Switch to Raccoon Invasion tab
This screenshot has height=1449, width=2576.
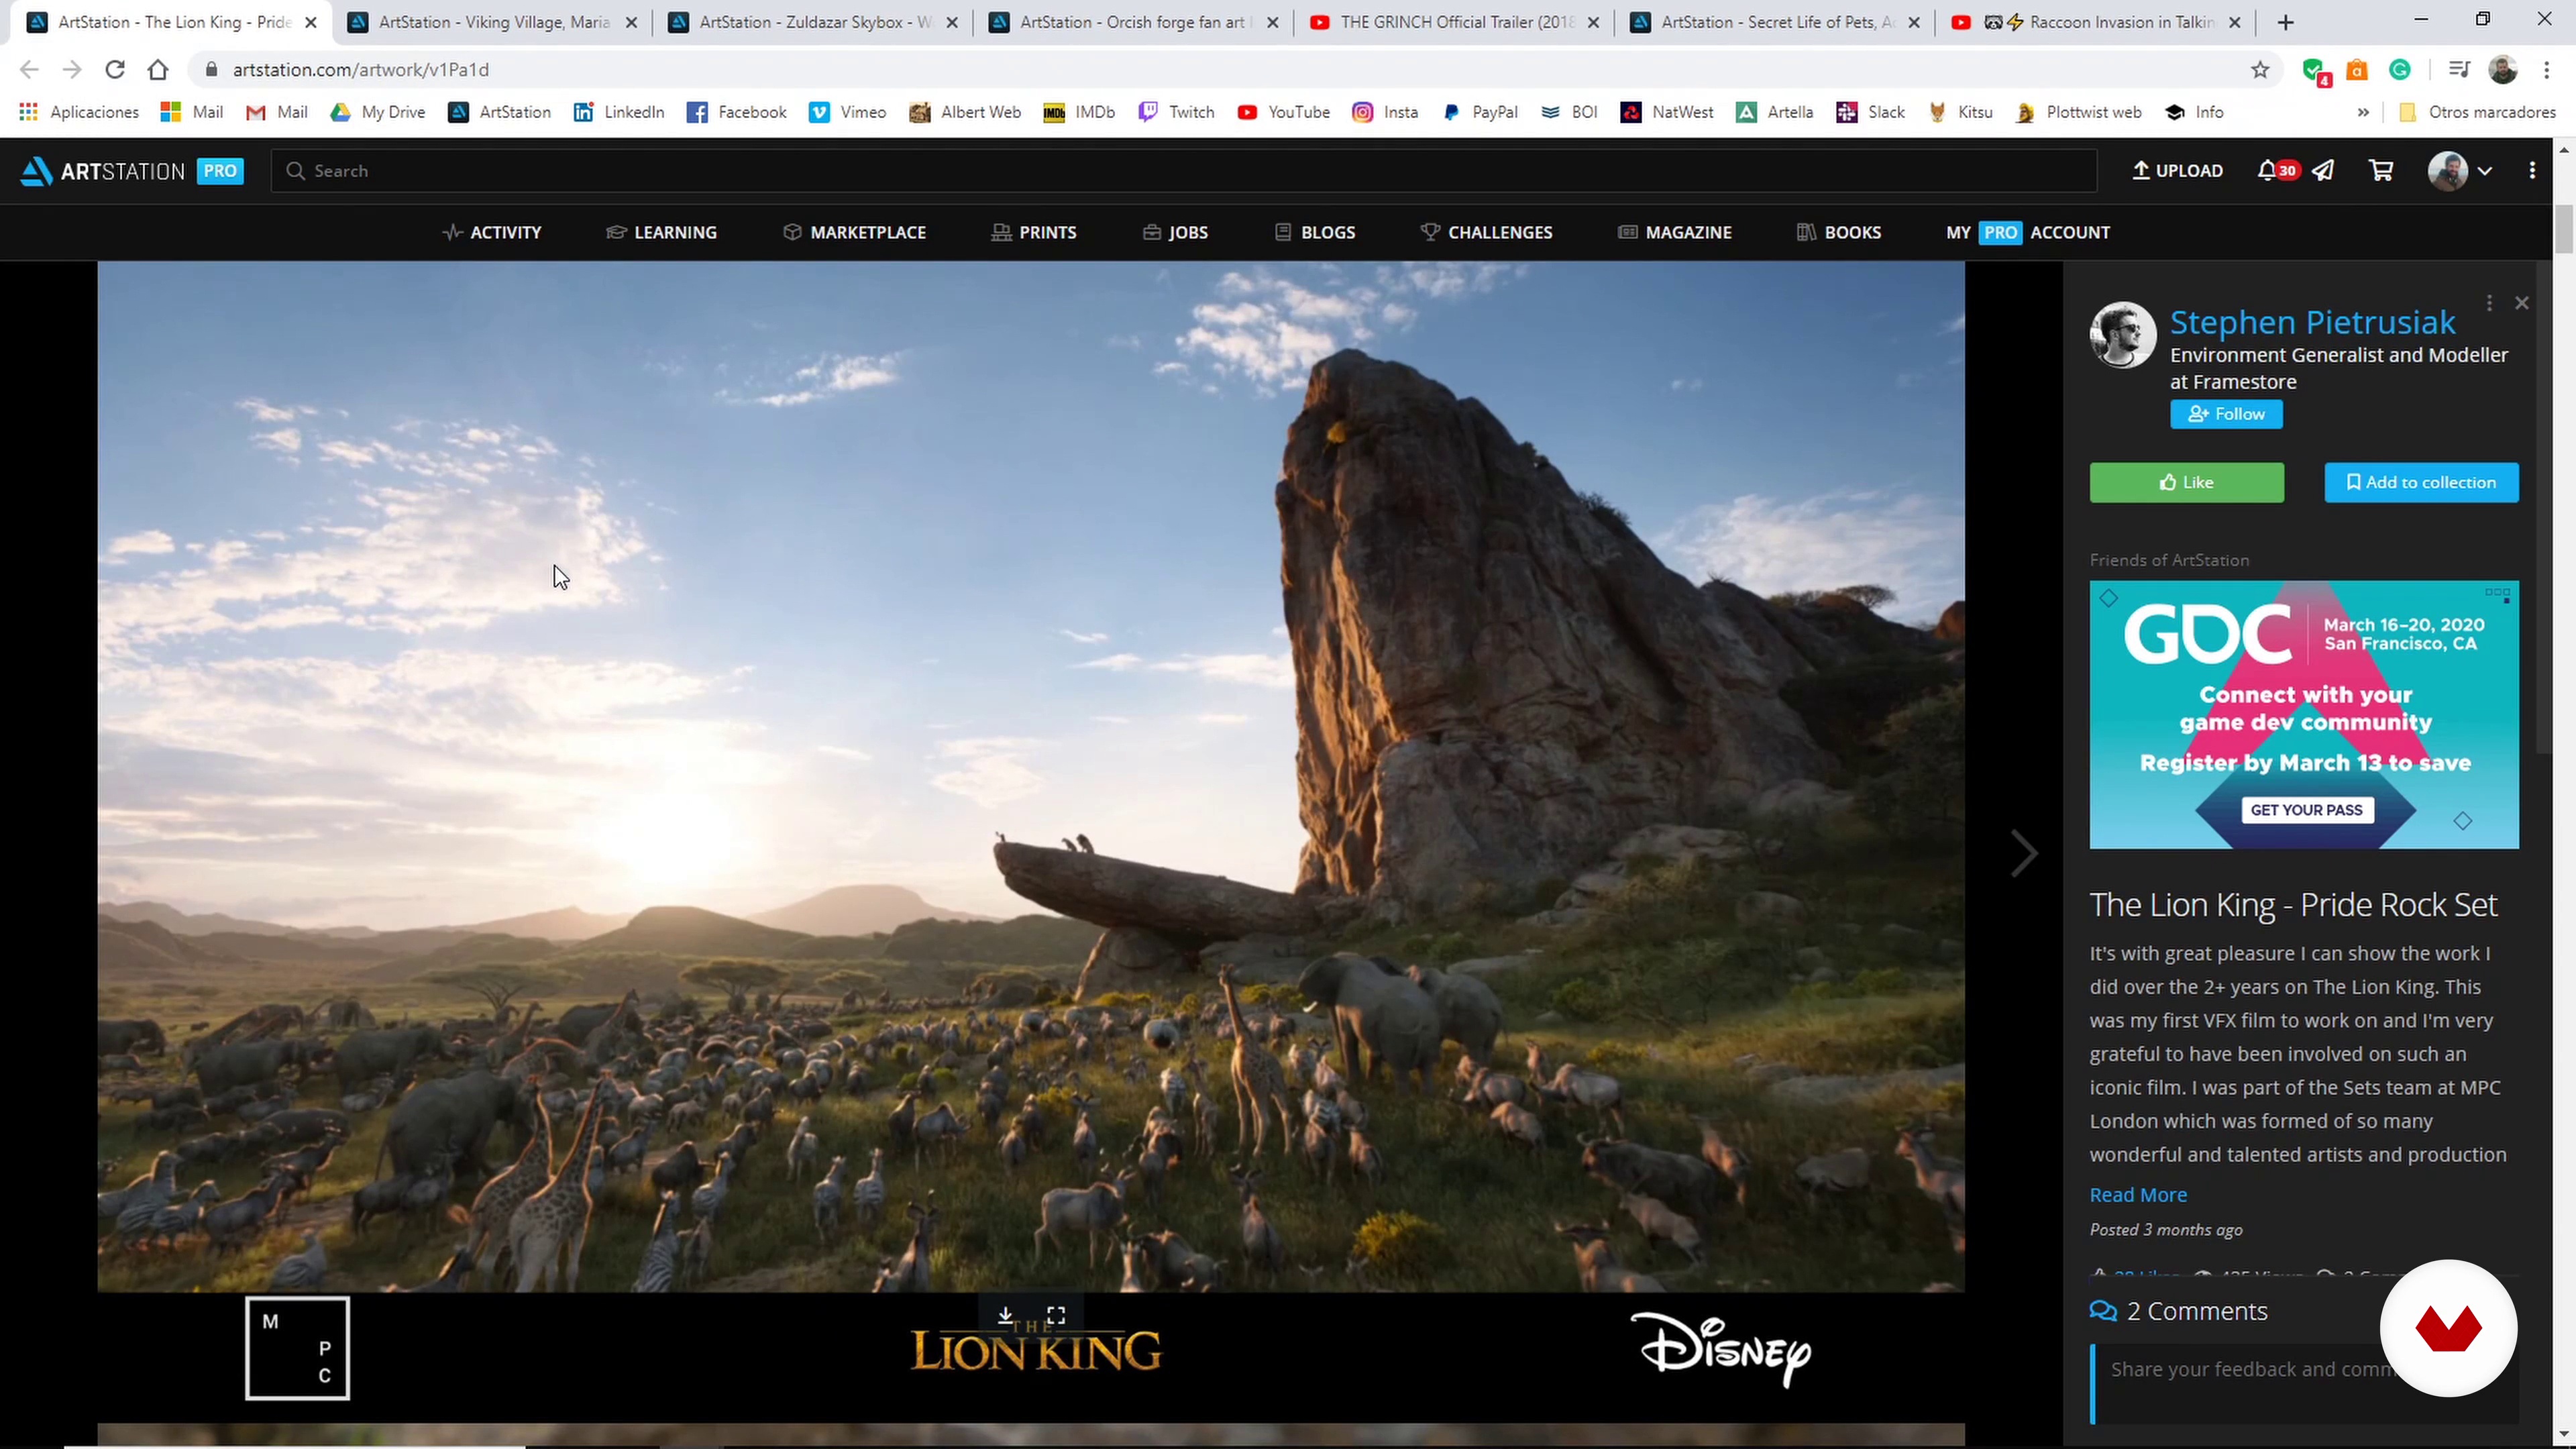coord(2097,22)
